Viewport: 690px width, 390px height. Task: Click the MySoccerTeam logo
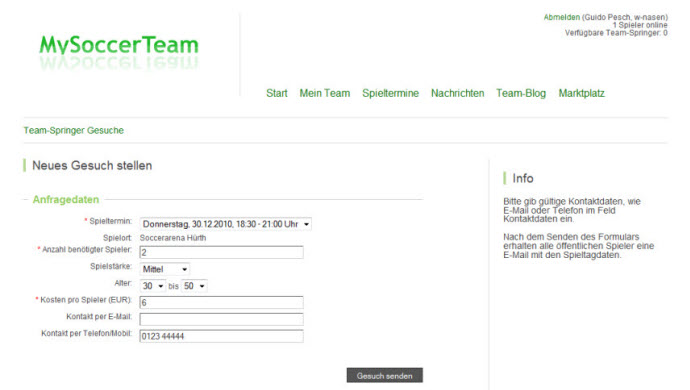tap(119, 52)
